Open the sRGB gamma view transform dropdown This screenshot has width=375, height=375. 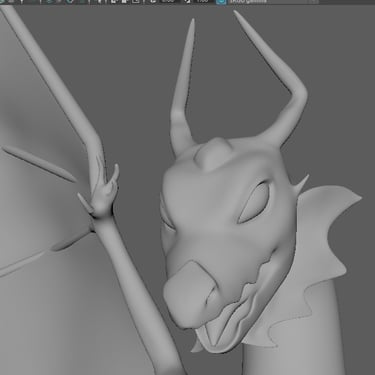coord(273,2)
